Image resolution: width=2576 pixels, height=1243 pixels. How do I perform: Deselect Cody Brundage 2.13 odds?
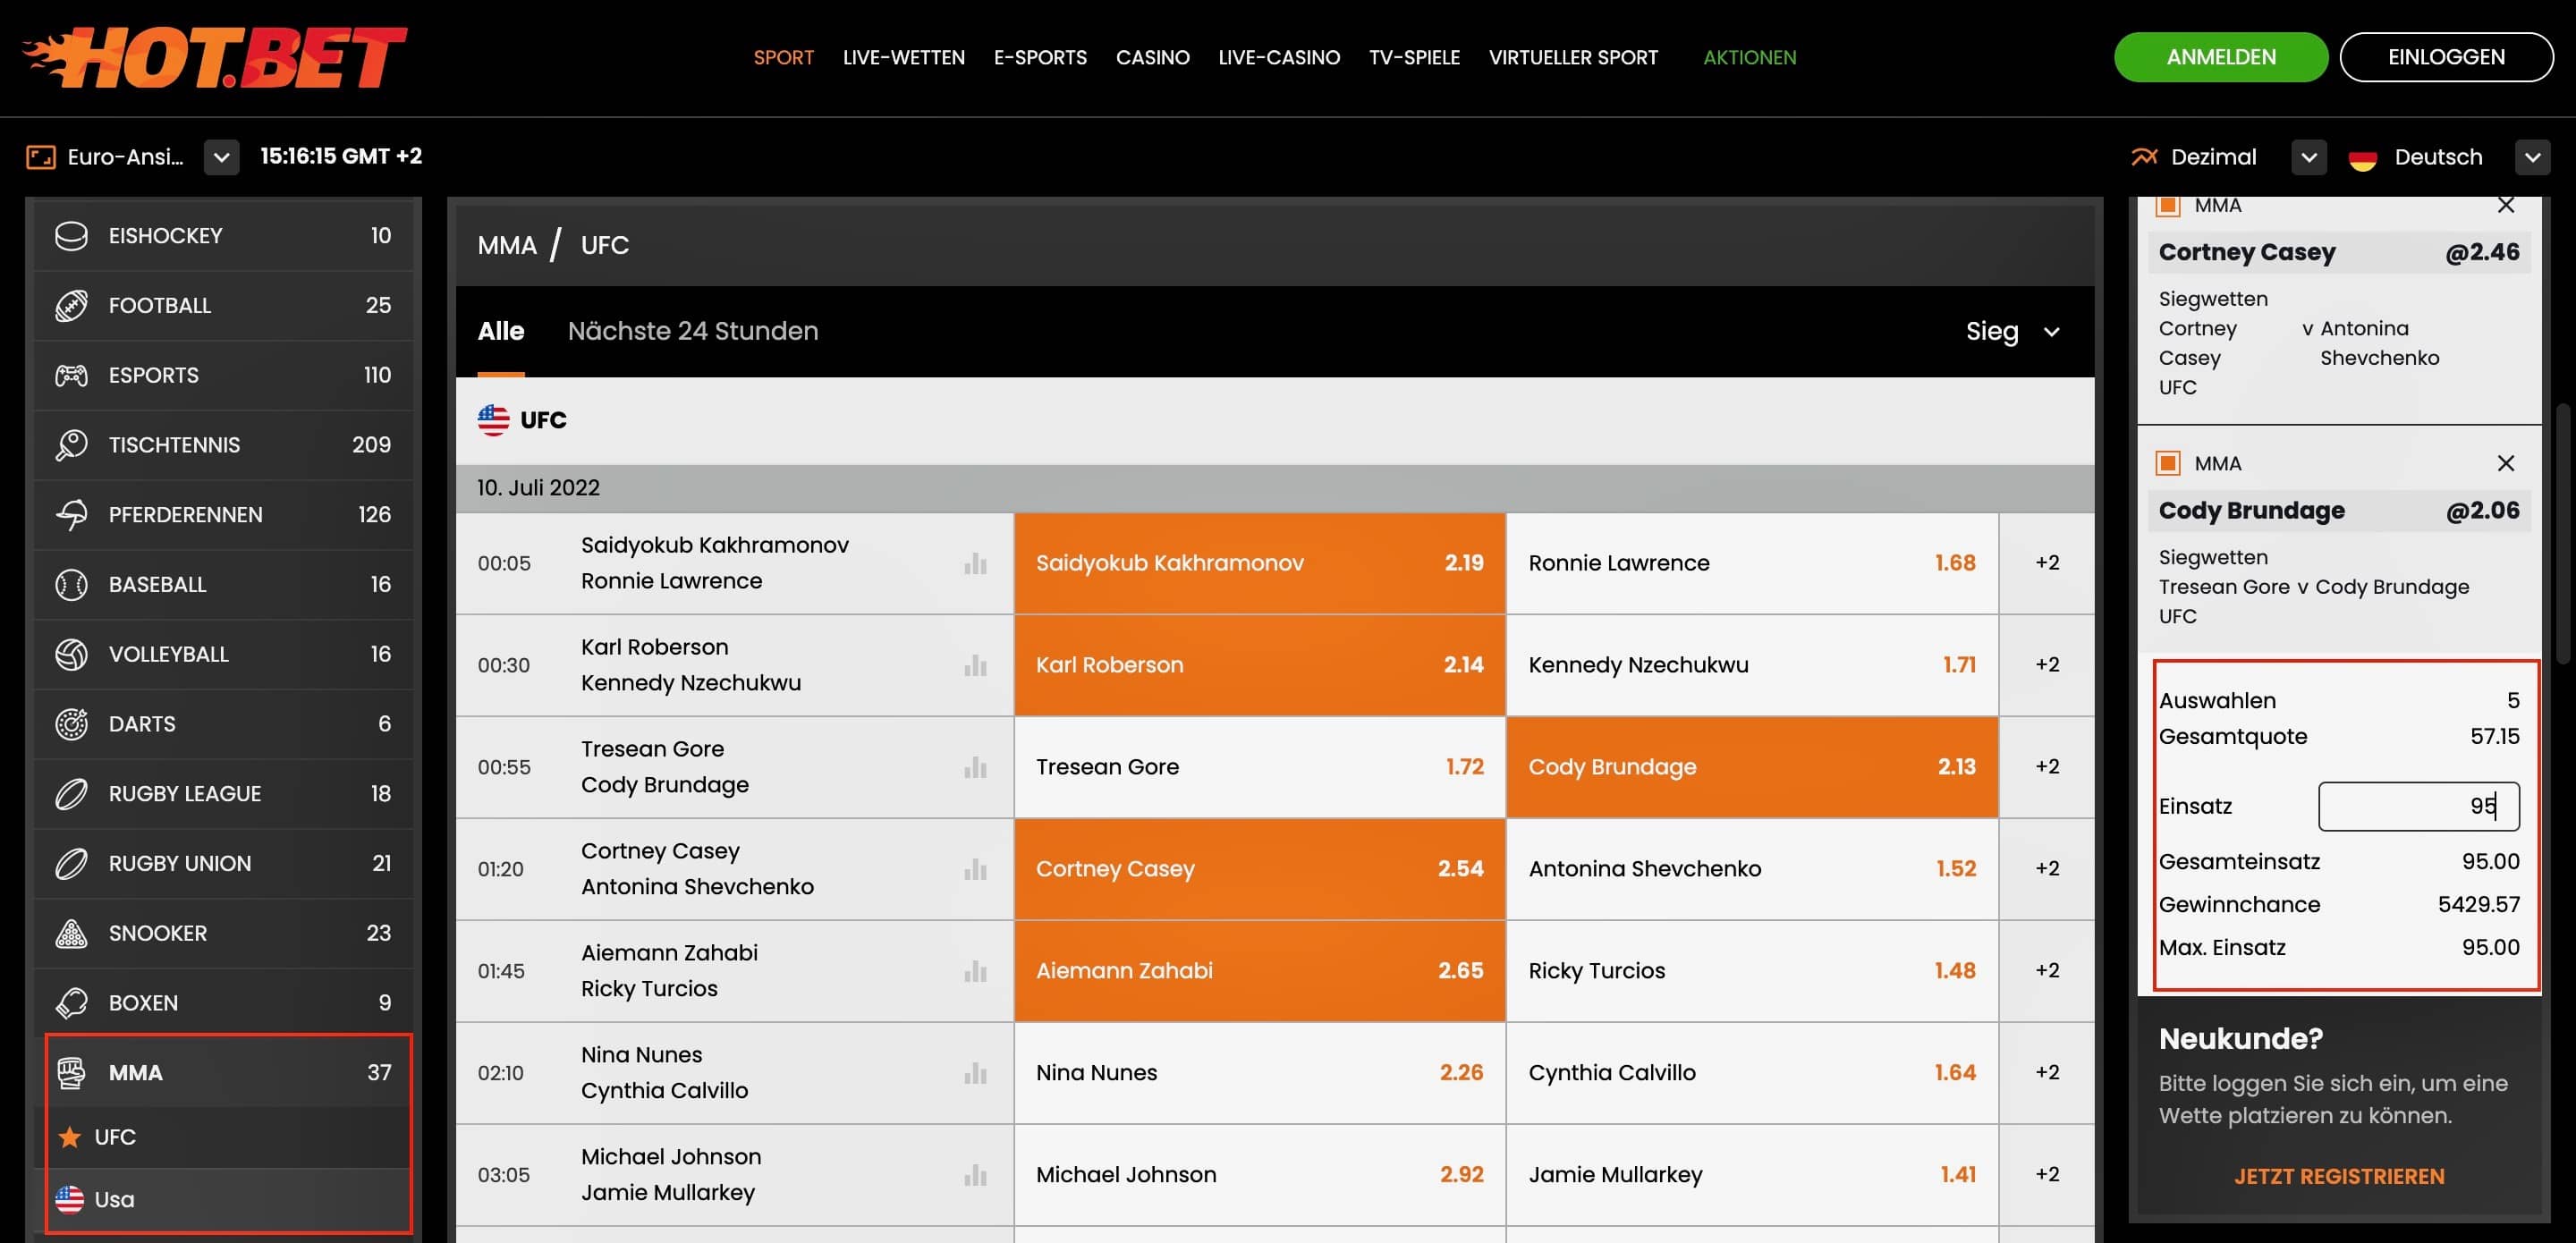click(x=1751, y=767)
